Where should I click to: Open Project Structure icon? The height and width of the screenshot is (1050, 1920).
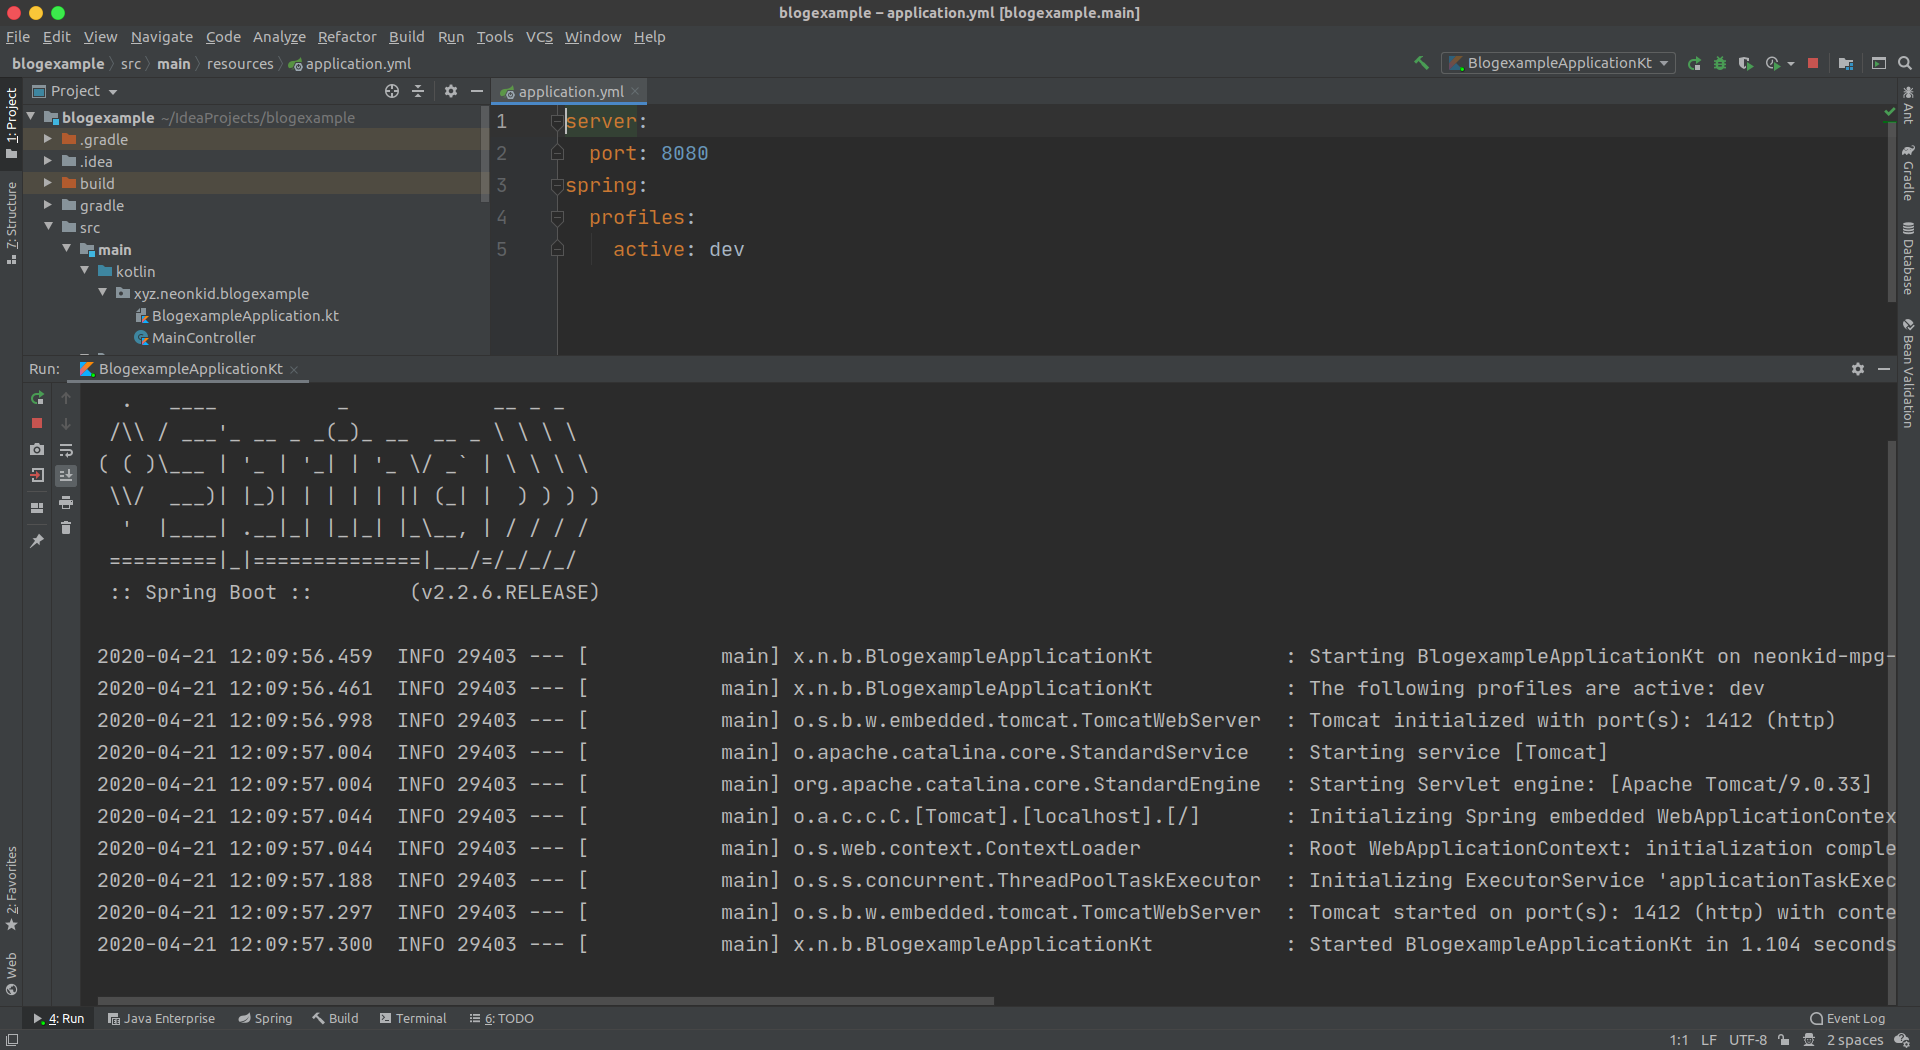tap(1846, 63)
